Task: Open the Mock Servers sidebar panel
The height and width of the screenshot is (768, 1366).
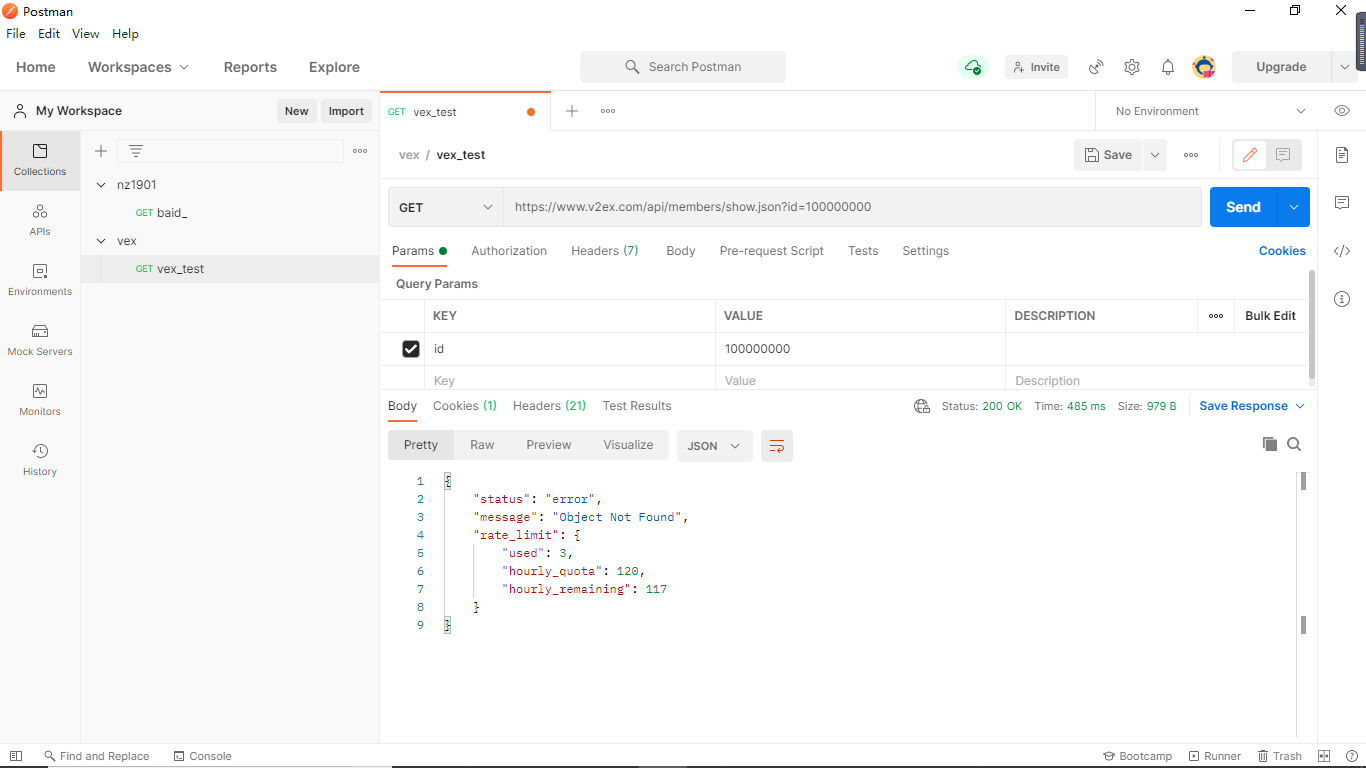Action: click(x=40, y=340)
